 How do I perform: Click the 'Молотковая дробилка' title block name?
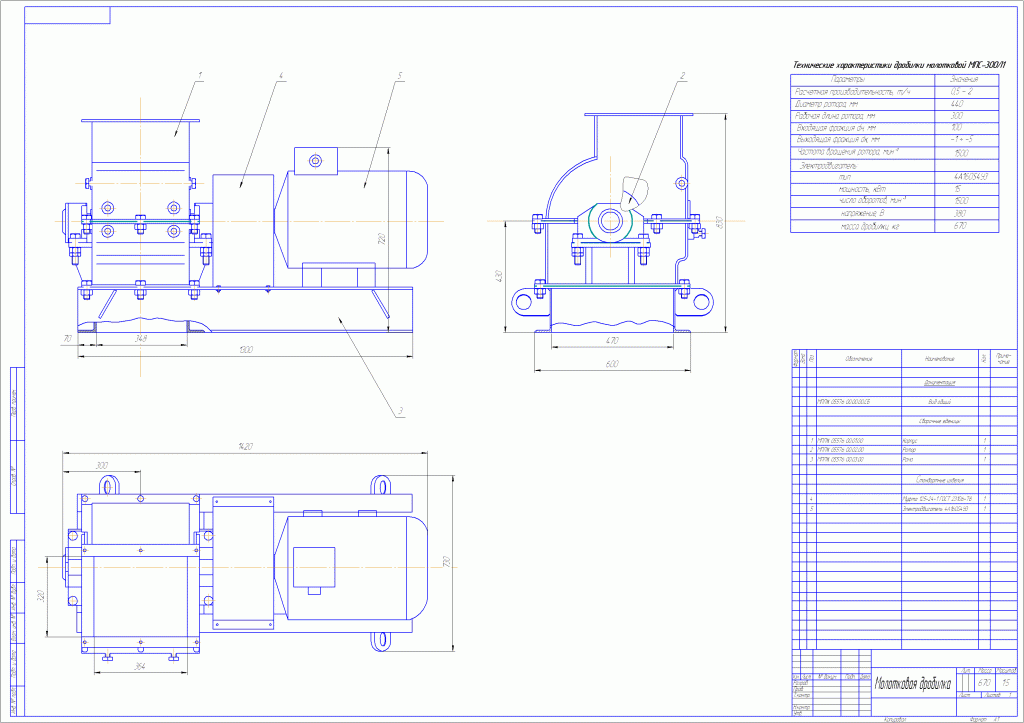914,684
